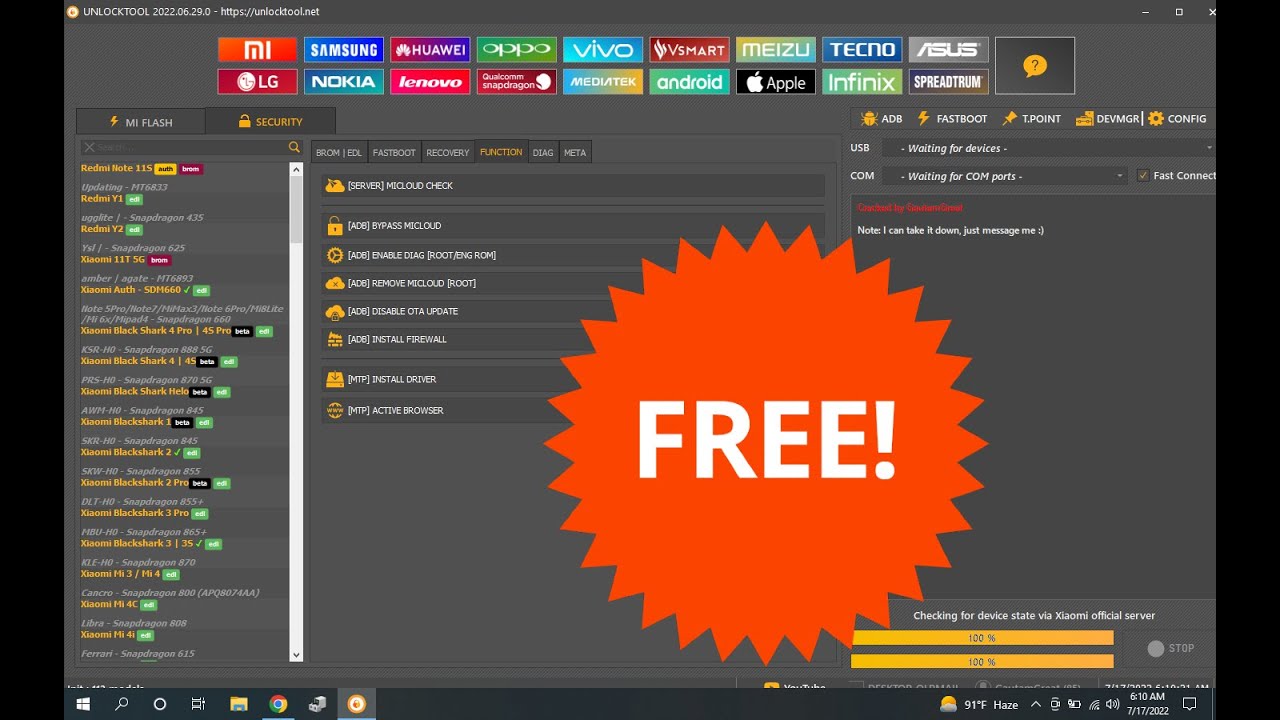The image size is (1280, 720).
Task: Select the Xiaomi MI brand logo
Action: [258, 50]
